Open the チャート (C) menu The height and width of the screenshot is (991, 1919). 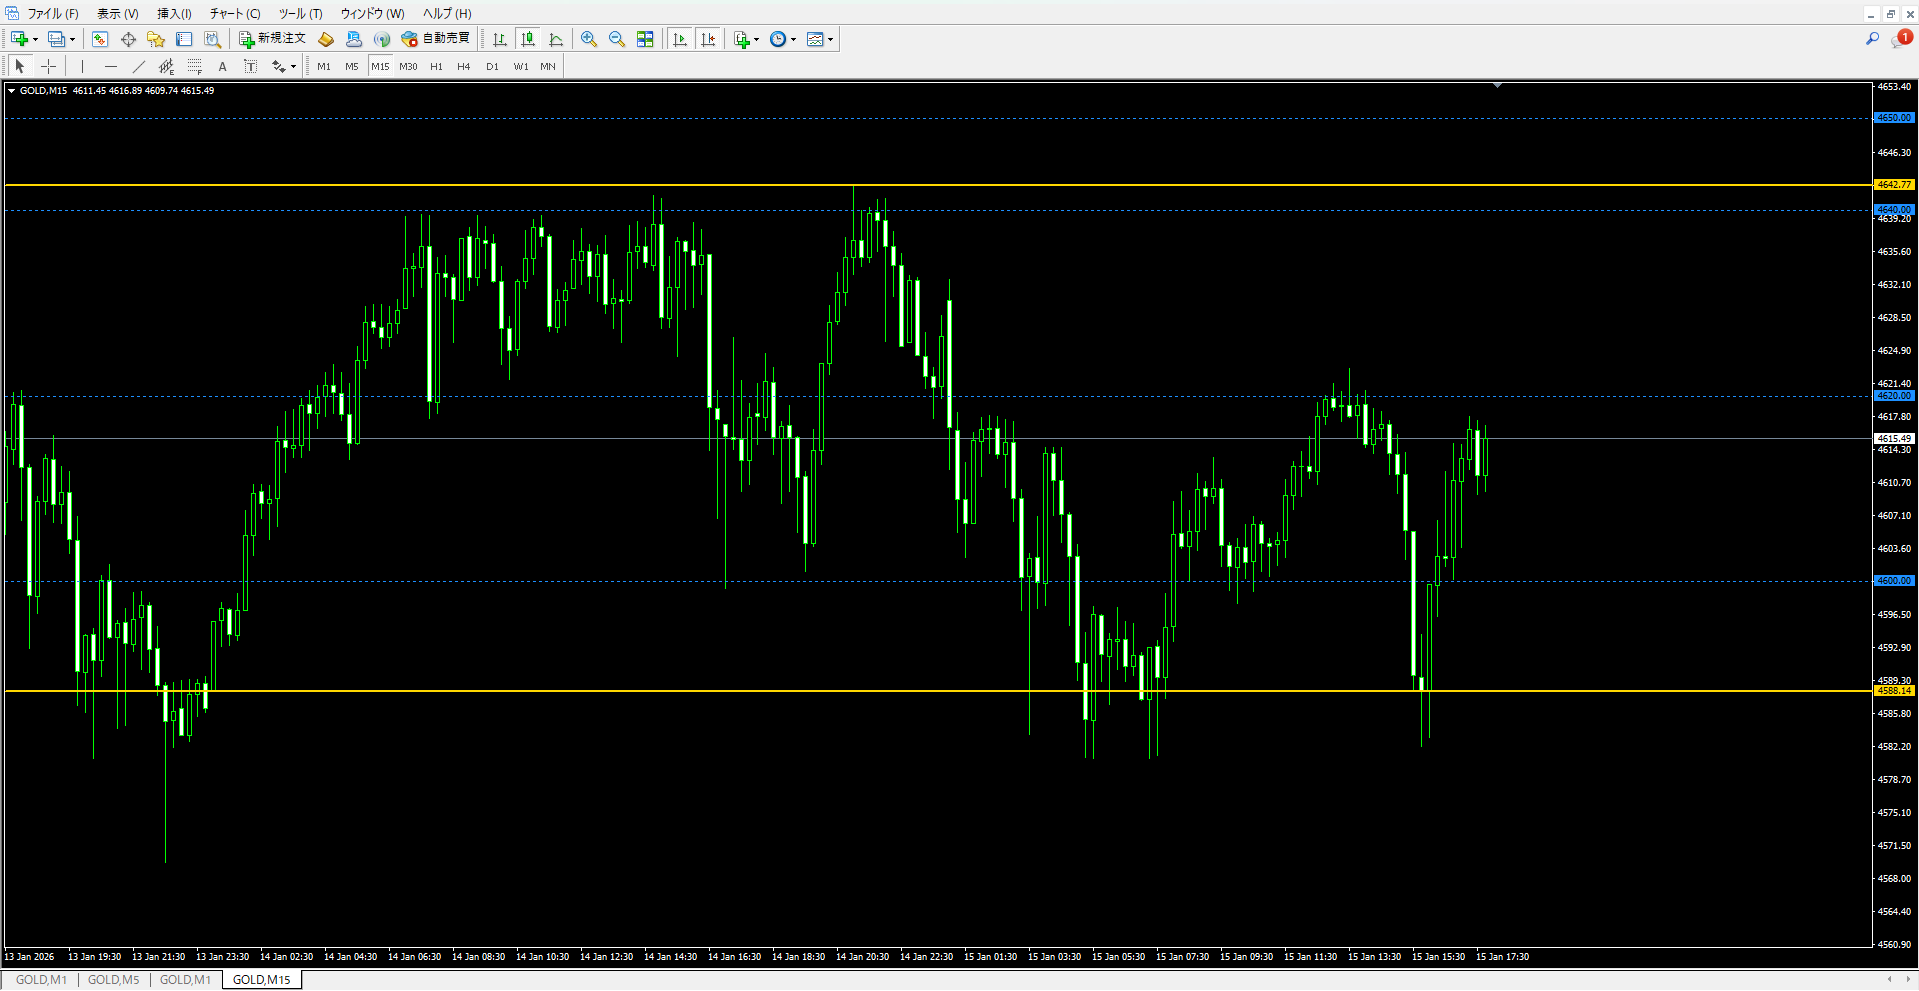(x=235, y=13)
